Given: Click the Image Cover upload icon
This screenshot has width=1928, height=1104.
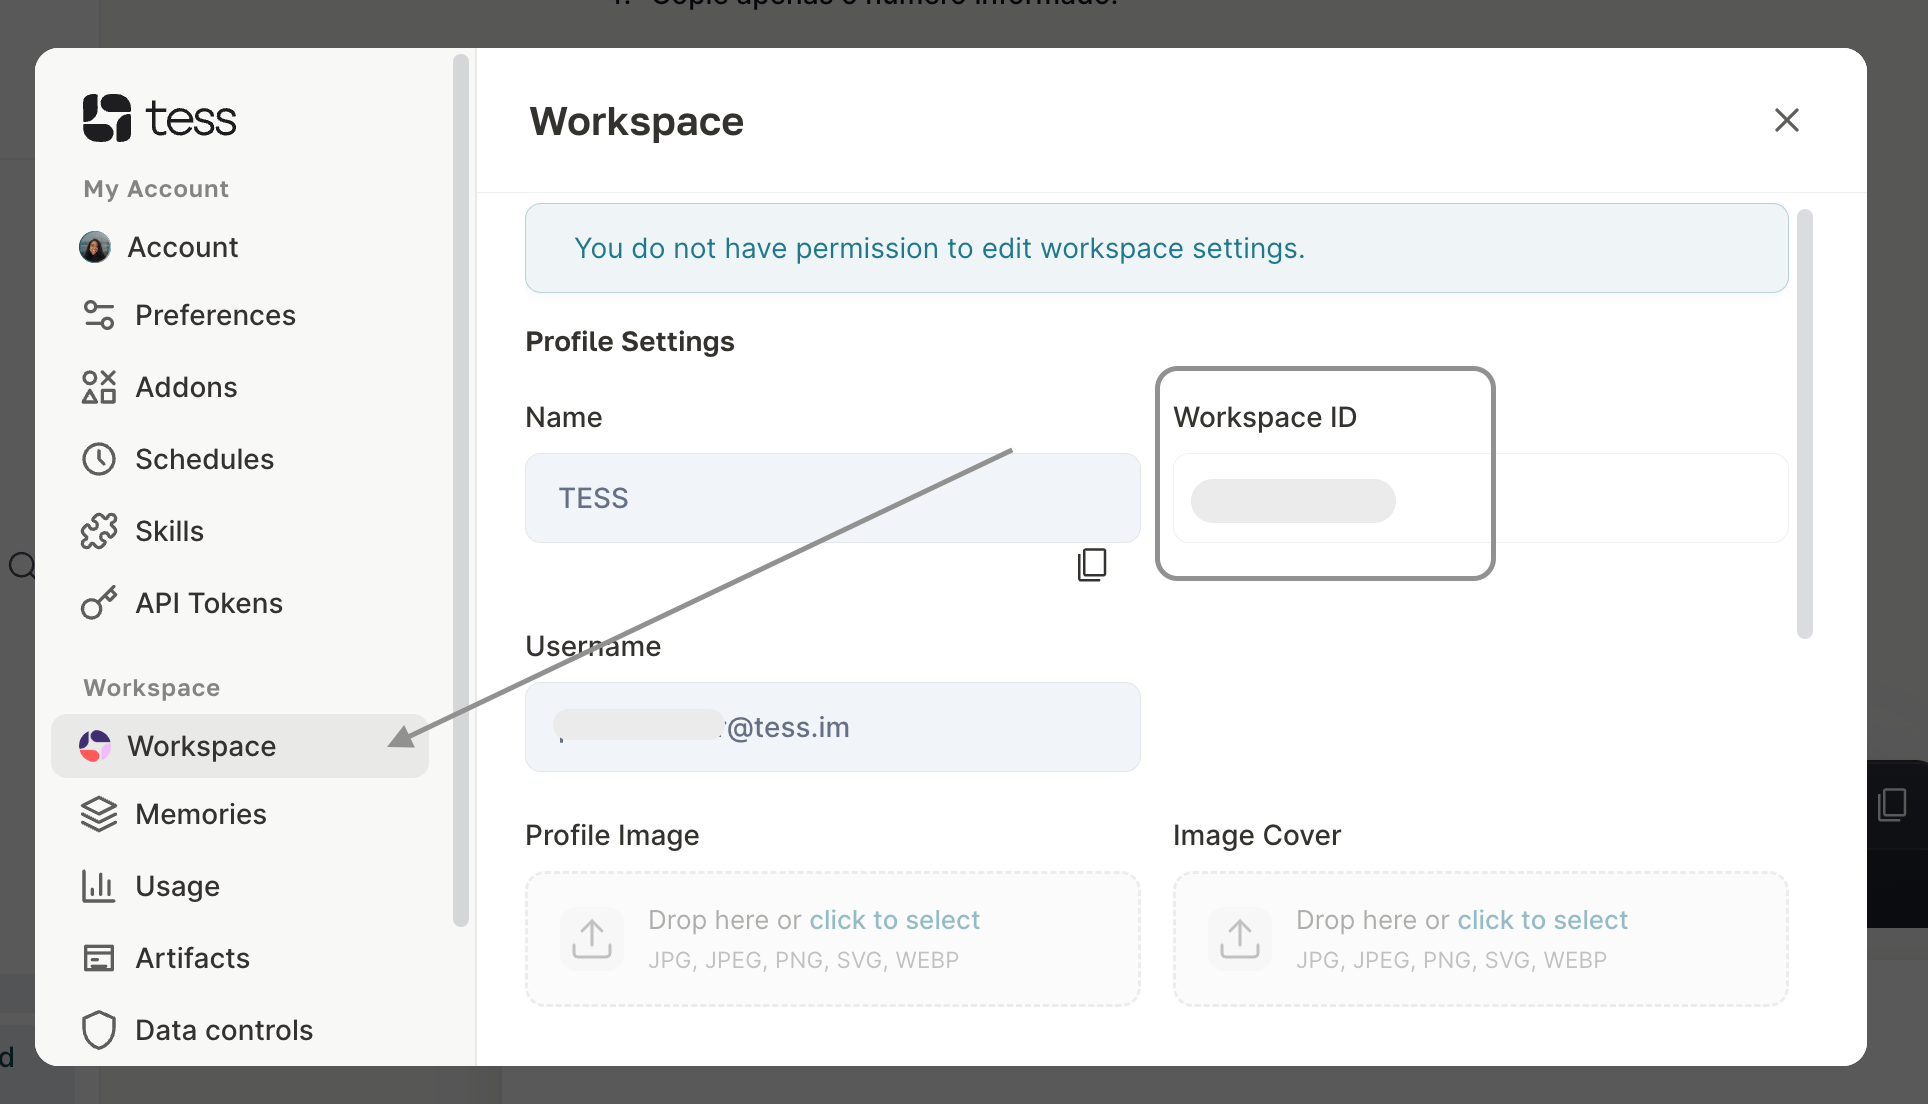Looking at the screenshot, I should click(x=1240, y=939).
